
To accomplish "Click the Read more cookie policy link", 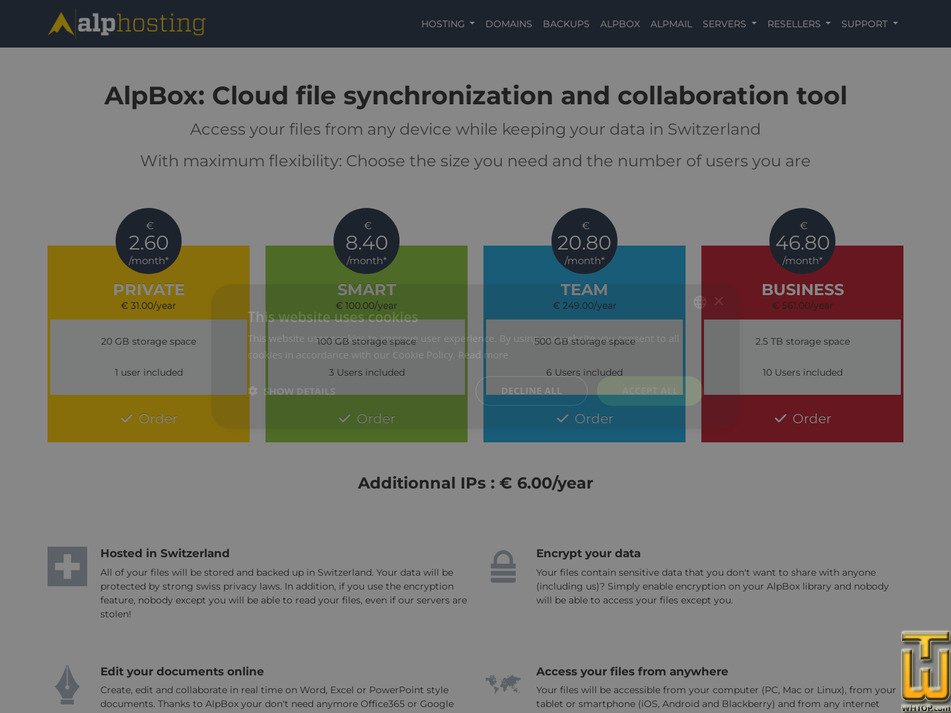I will tap(483, 355).
